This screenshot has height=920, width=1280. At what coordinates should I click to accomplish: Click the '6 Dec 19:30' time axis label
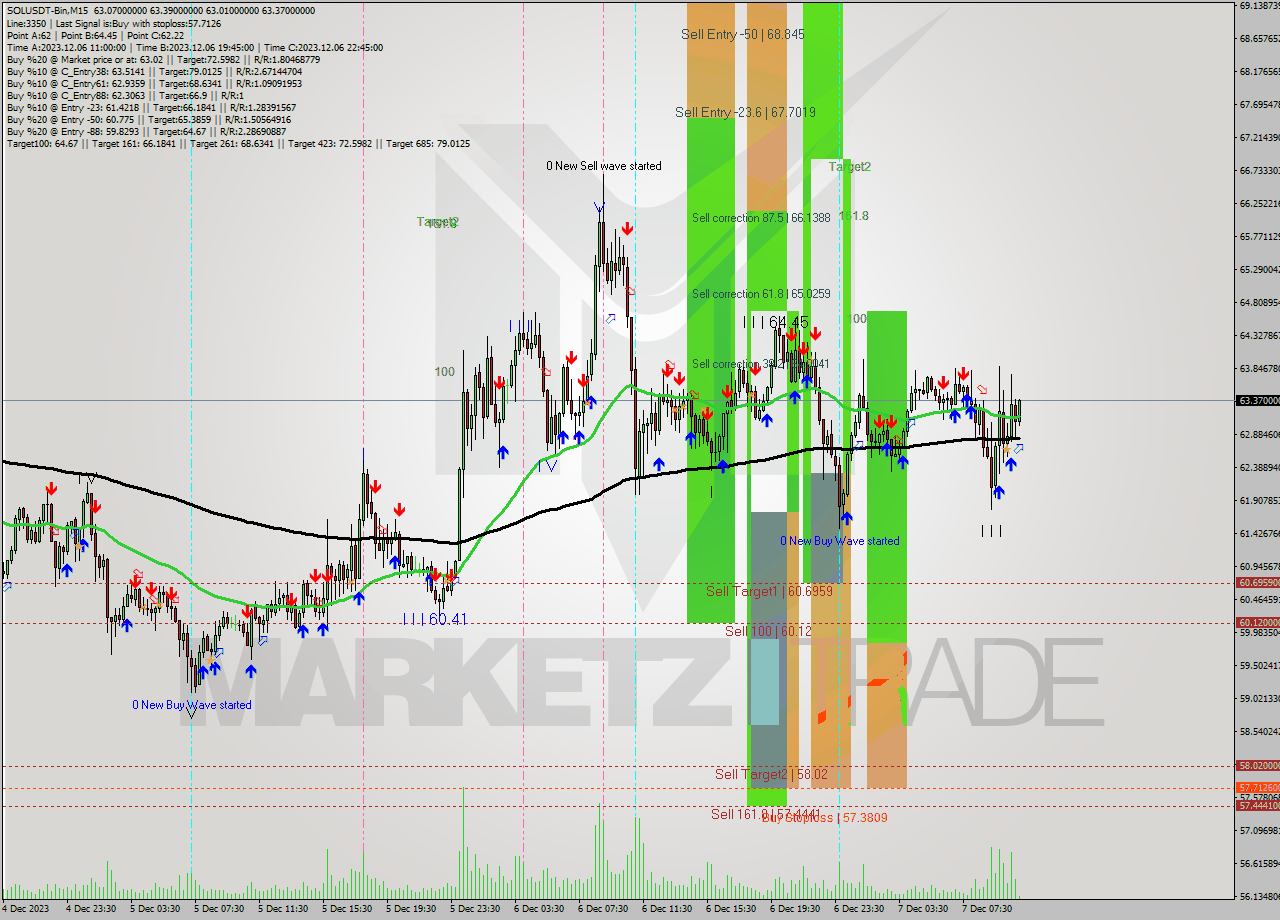[795, 909]
